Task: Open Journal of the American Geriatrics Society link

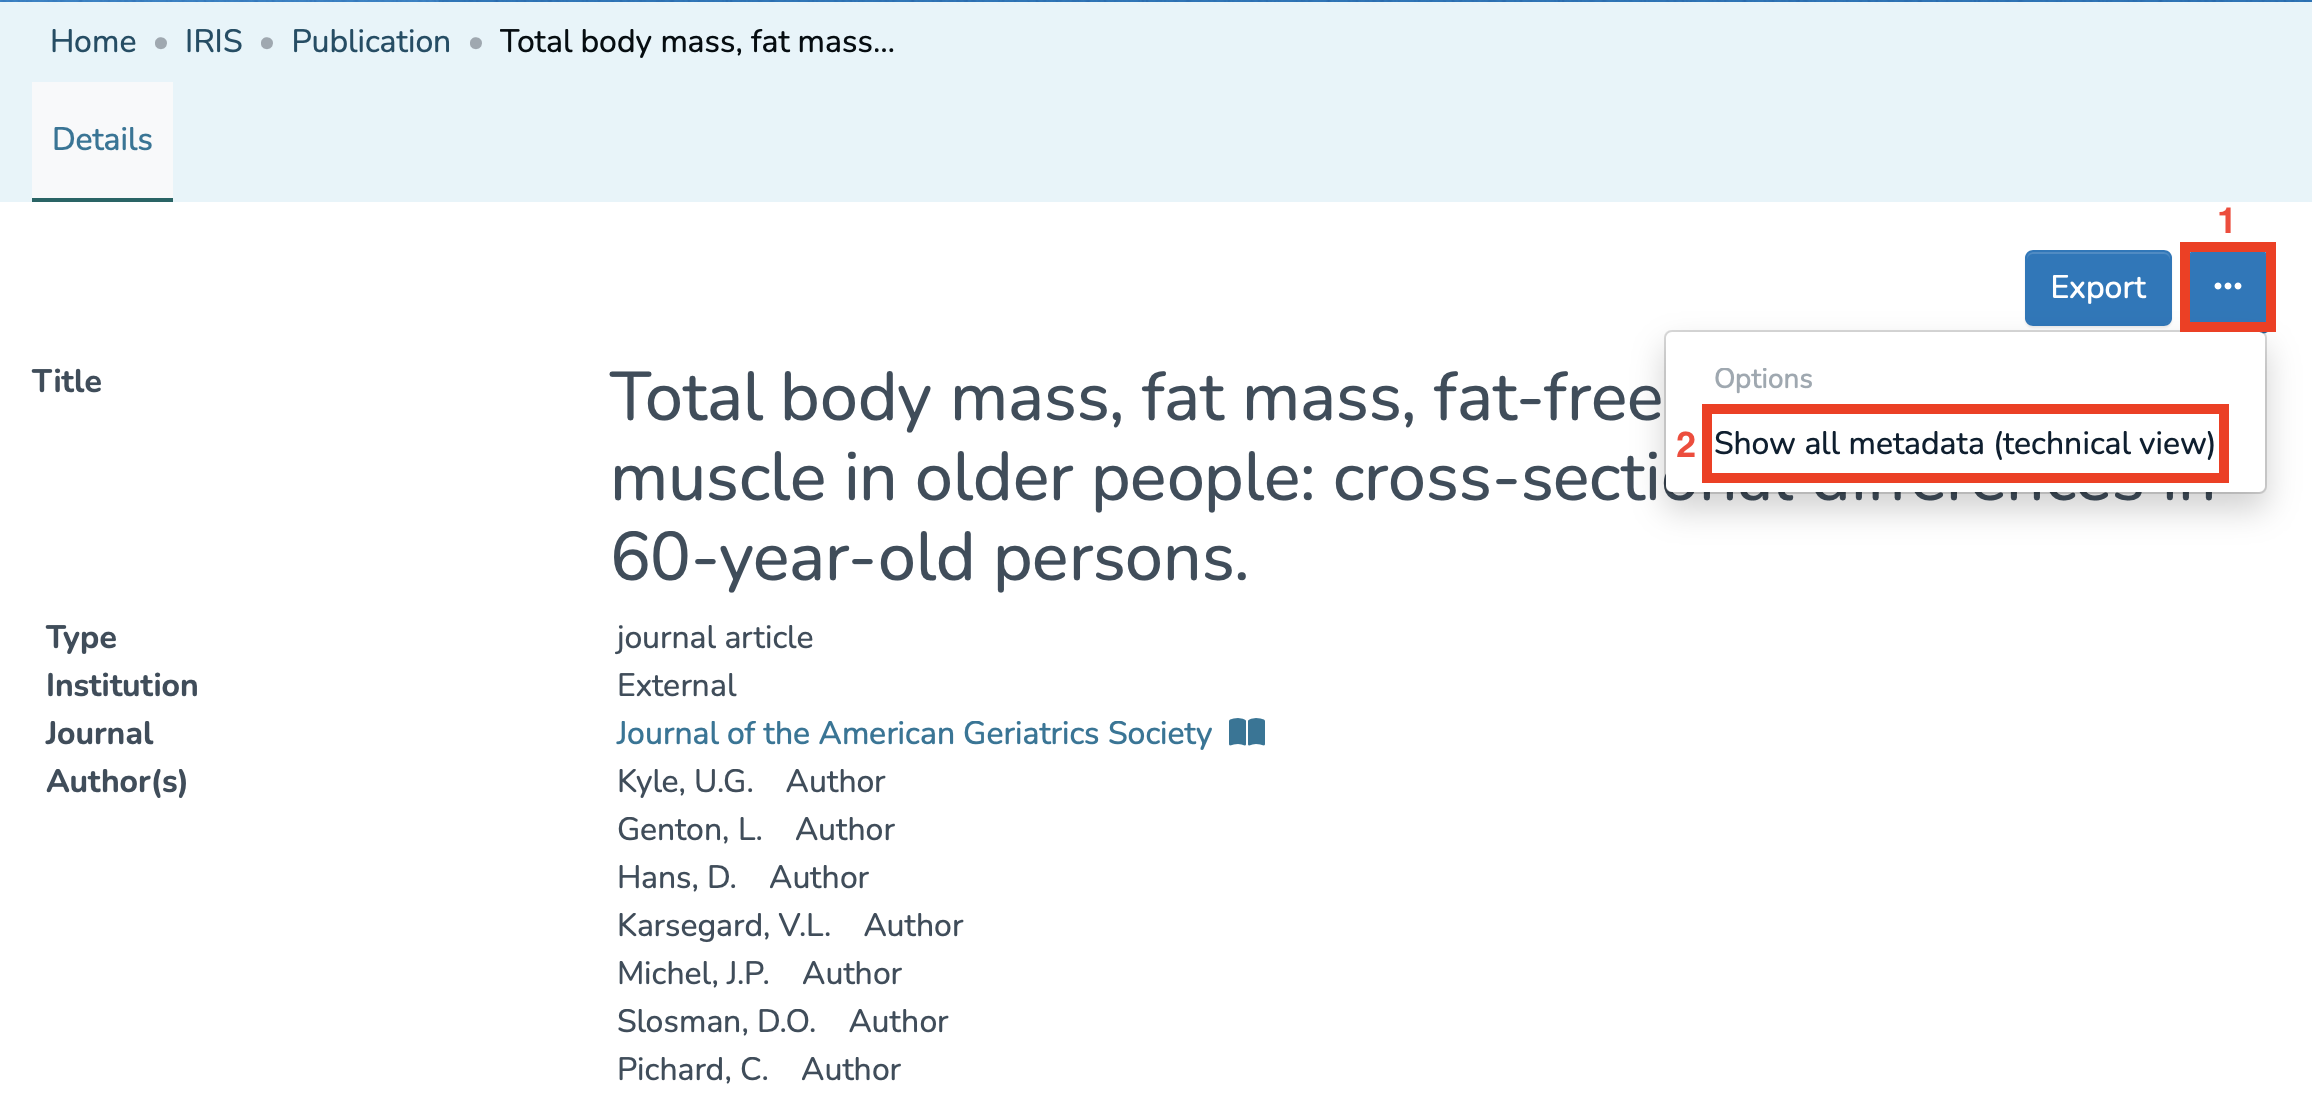Action: tap(914, 733)
